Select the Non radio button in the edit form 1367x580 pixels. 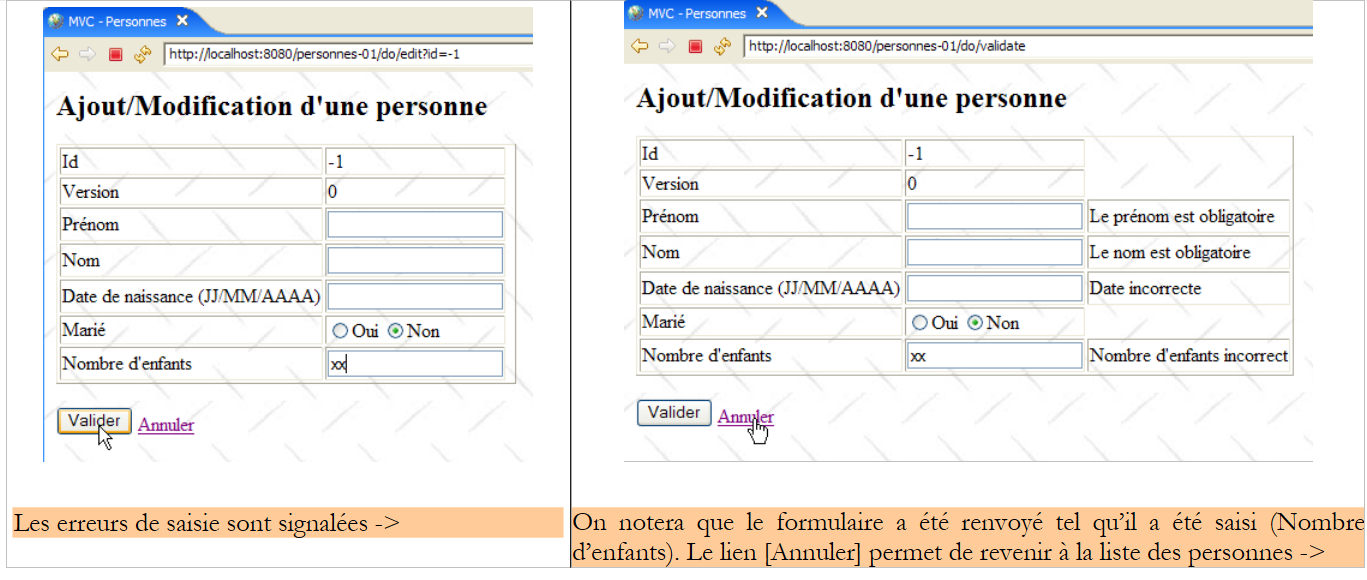[x=395, y=331]
